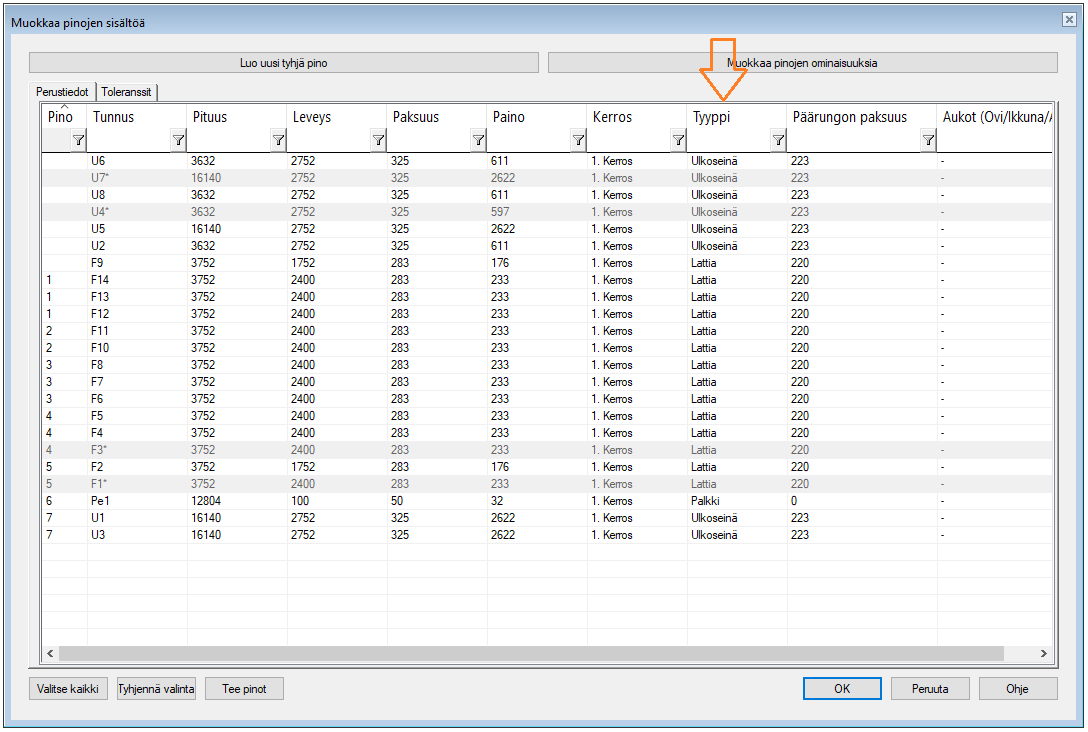Open the Paino column filter funnel

pyautogui.click(x=578, y=141)
